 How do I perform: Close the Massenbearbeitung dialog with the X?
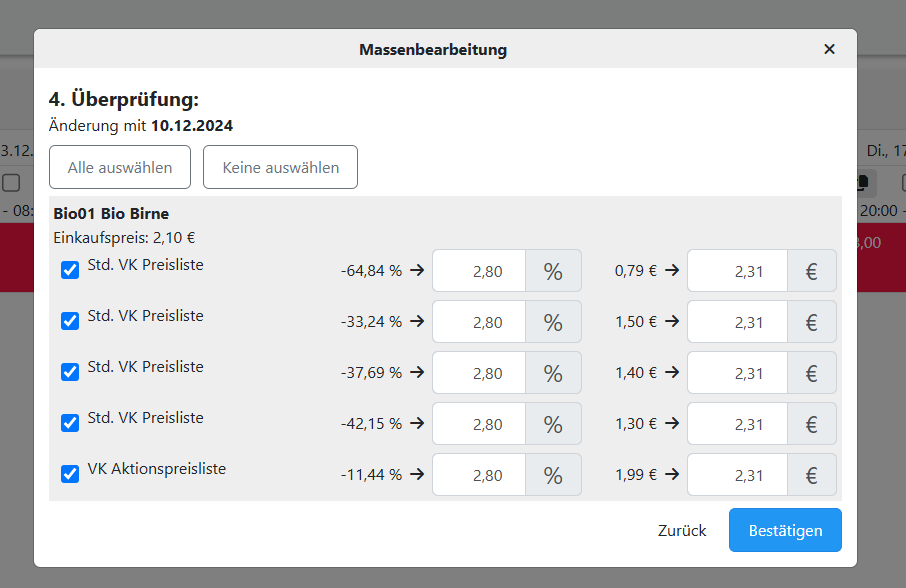click(829, 49)
